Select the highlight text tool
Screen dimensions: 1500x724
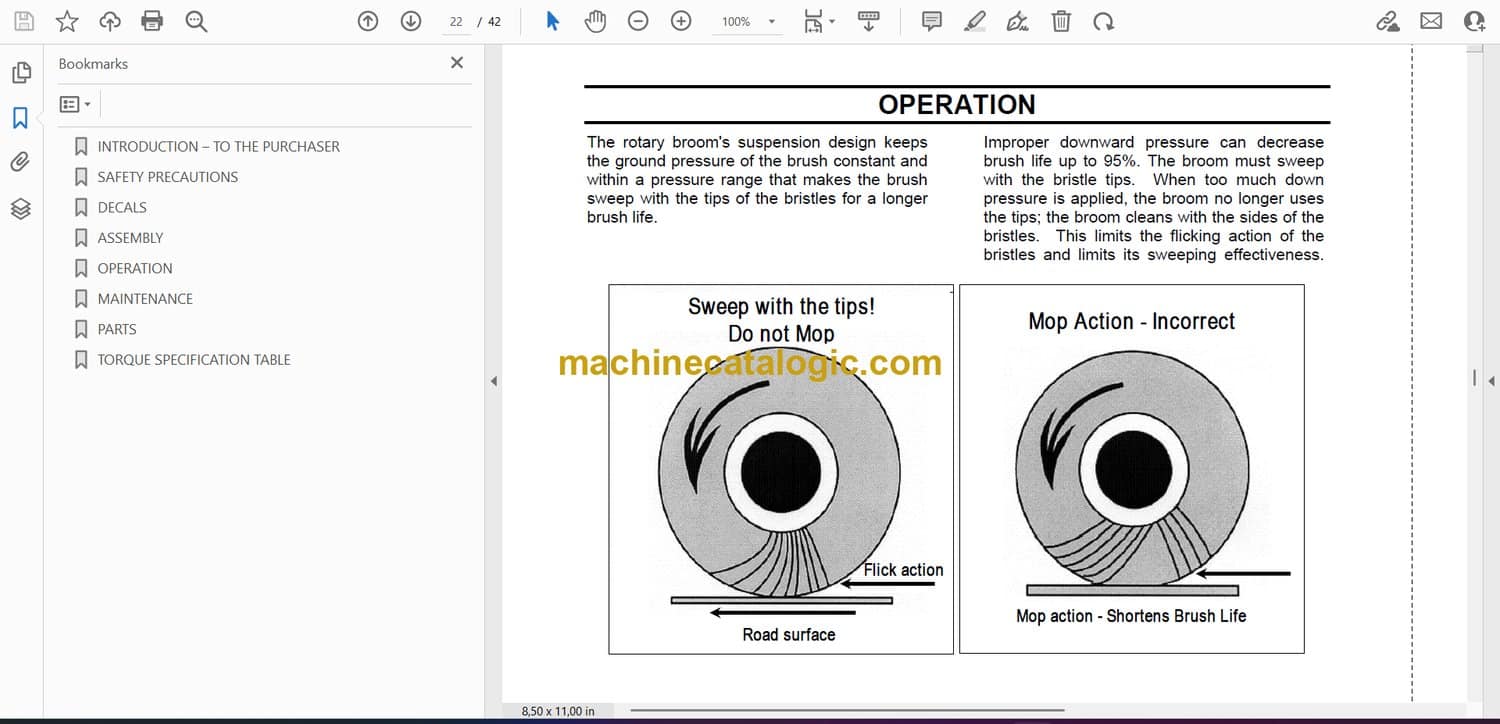pyautogui.click(x=975, y=21)
